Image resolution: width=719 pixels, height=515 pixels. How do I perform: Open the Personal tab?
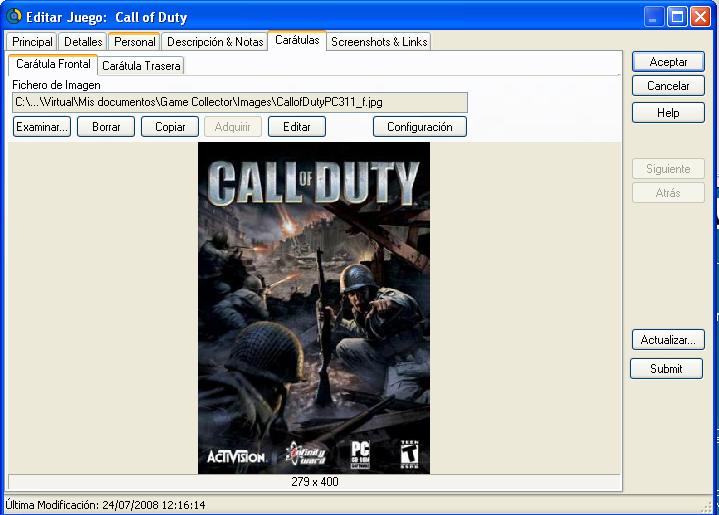click(134, 42)
